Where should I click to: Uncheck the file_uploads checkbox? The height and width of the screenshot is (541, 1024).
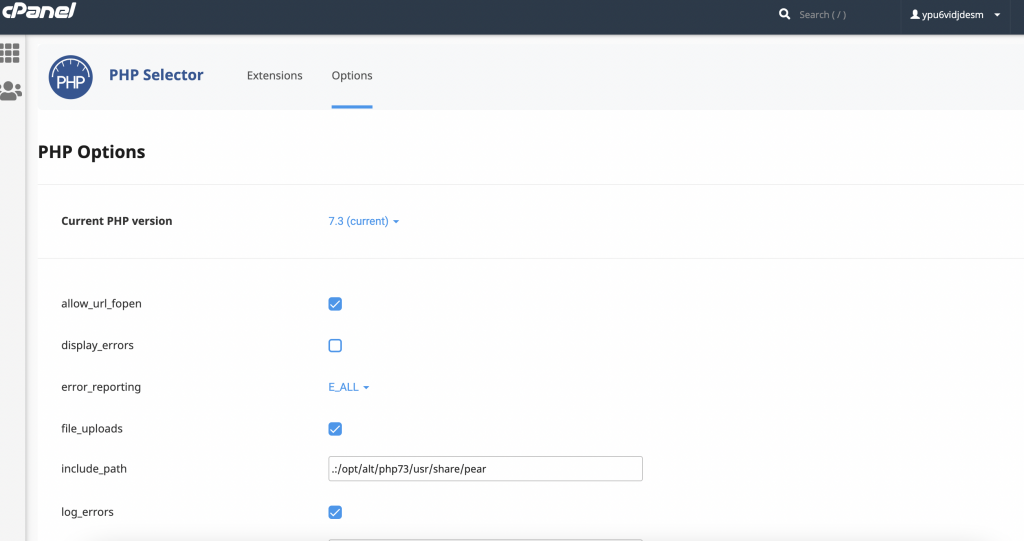coord(335,429)
